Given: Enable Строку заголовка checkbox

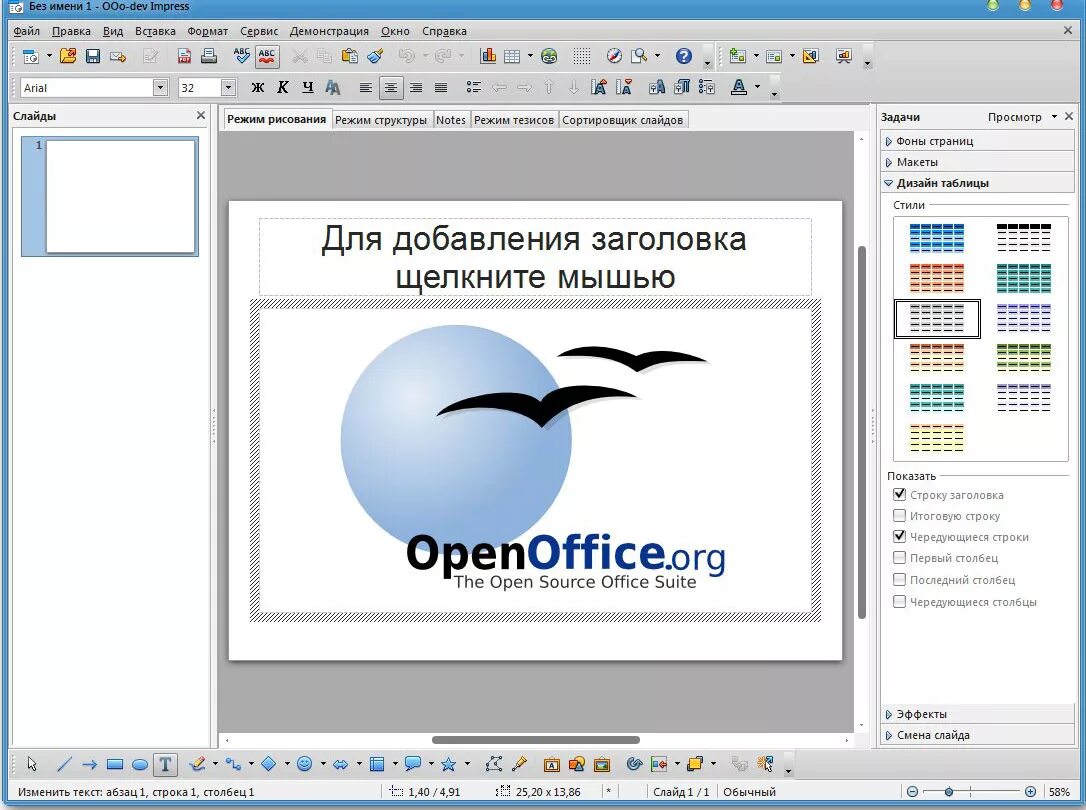Looking at the screenshot, I should (x=899, y=494).
